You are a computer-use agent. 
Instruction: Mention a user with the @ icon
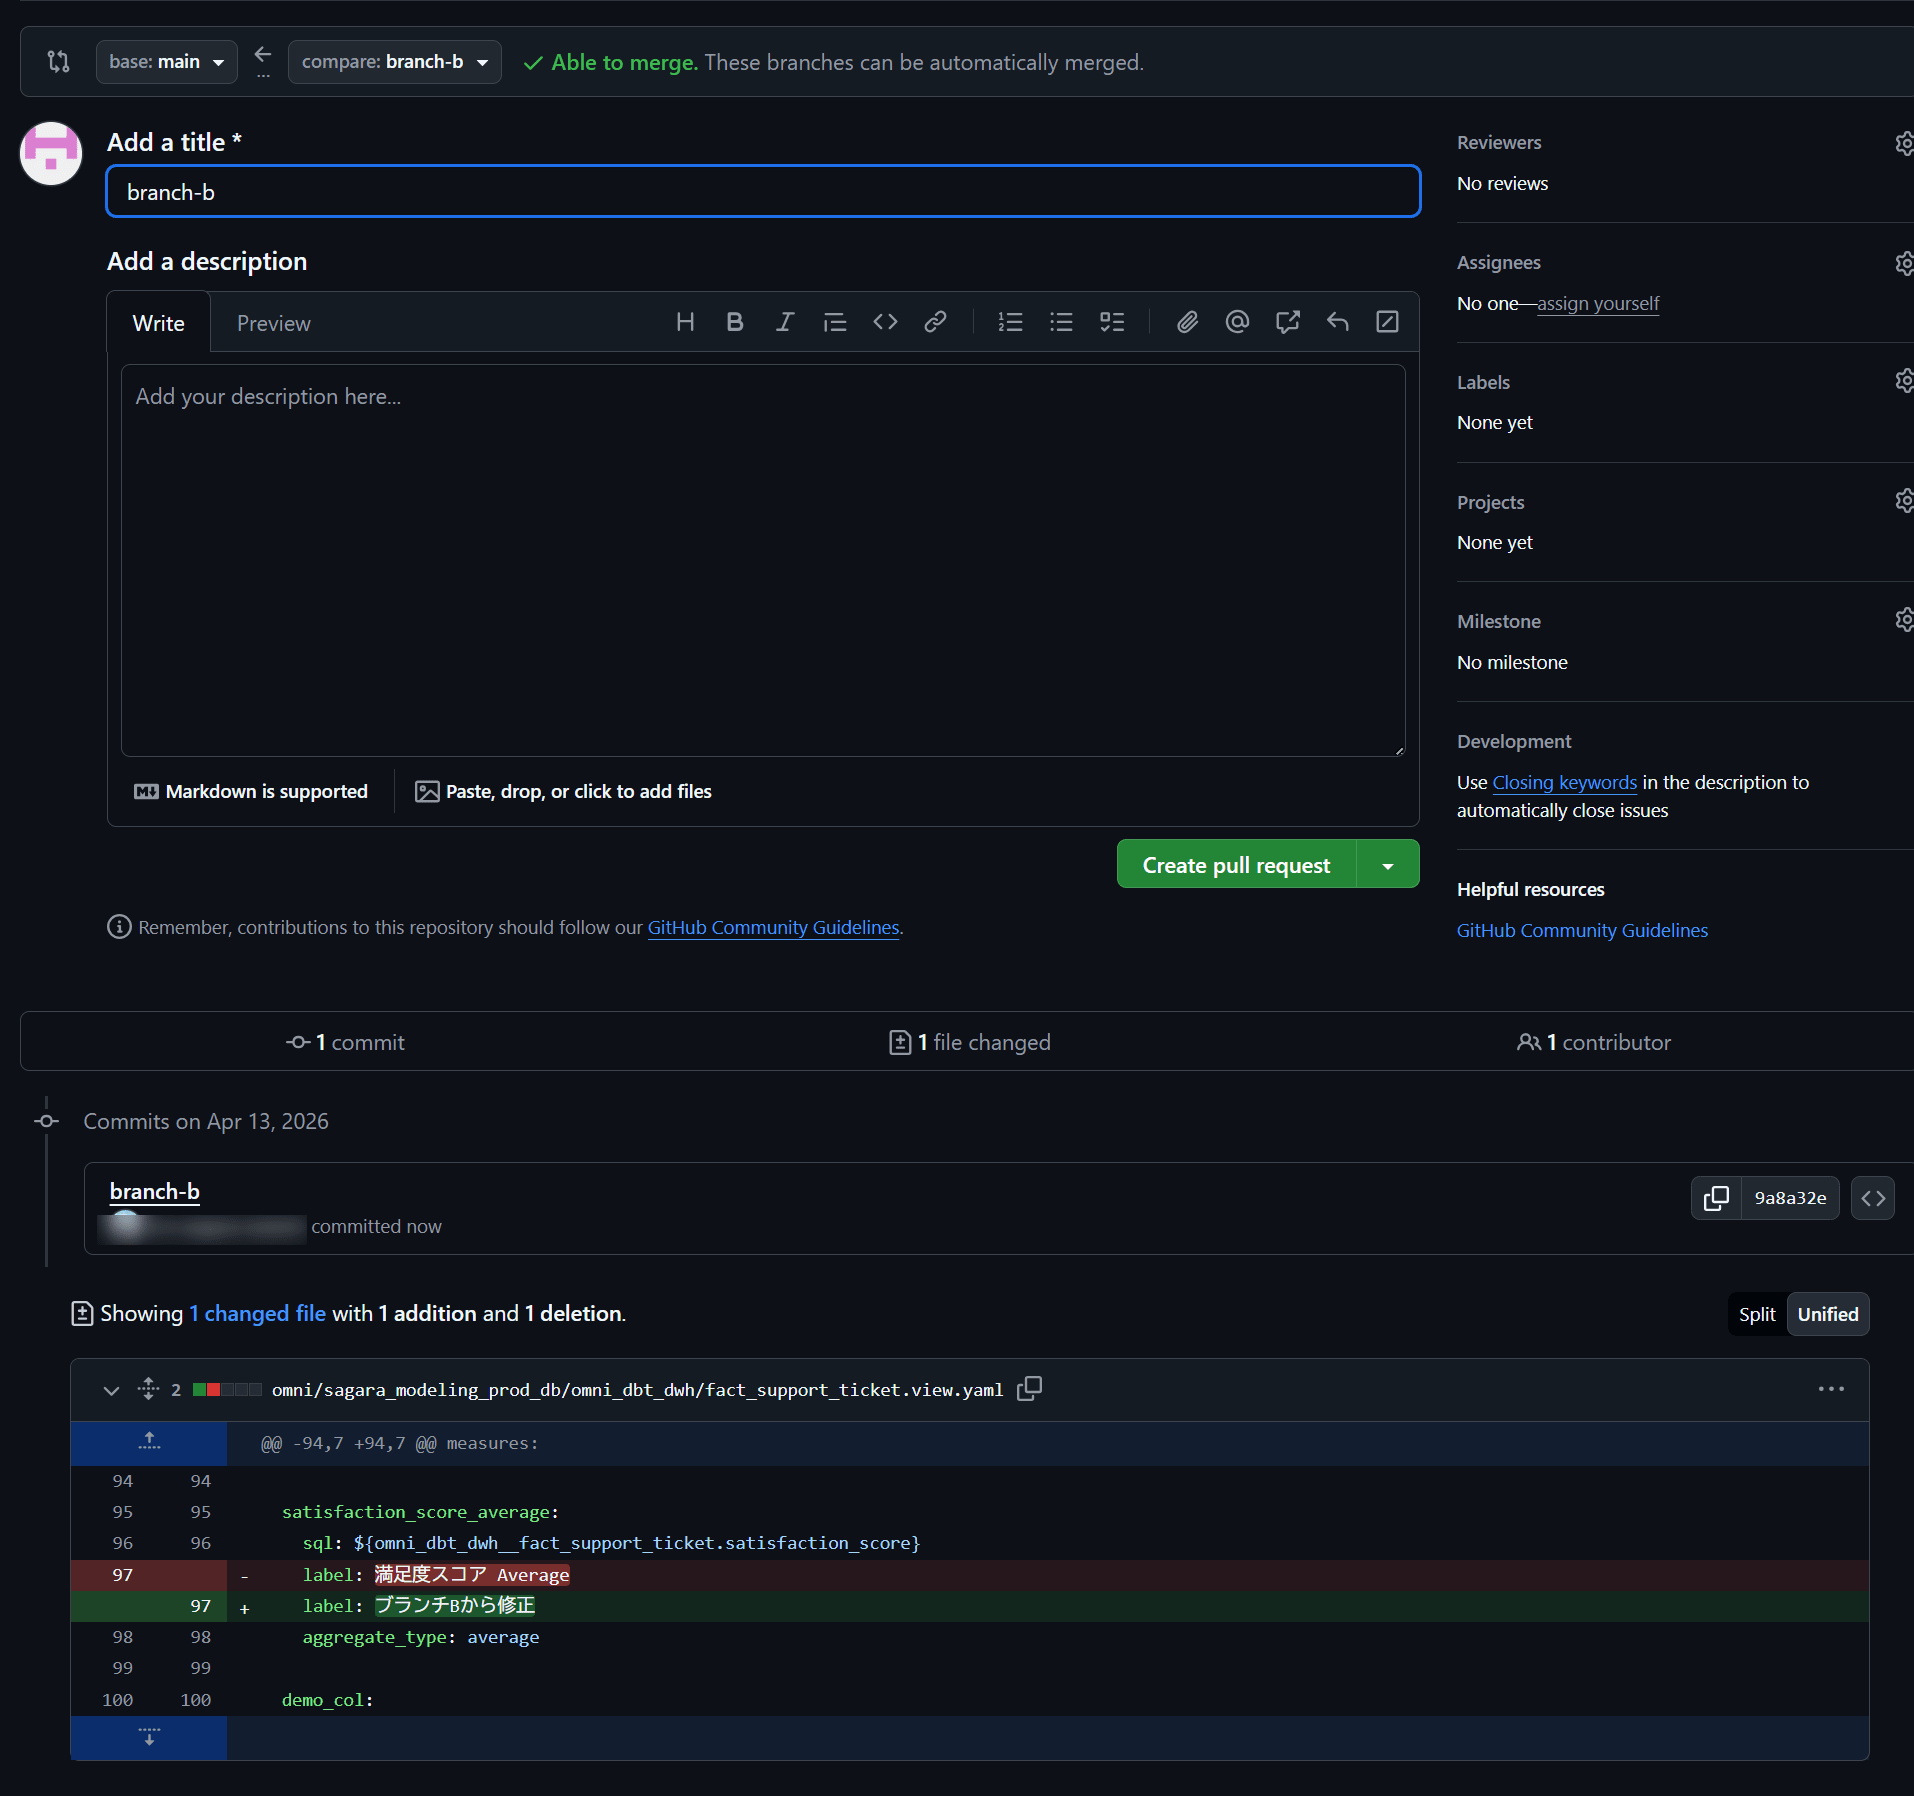point(1237,322)
